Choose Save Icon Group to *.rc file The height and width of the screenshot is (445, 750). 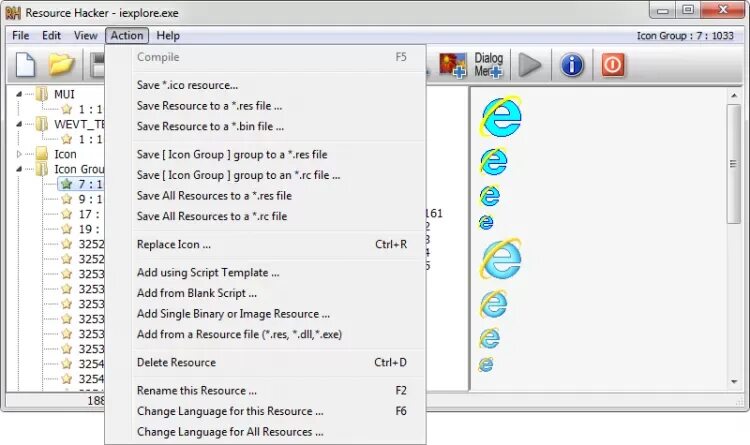[265, 175]
